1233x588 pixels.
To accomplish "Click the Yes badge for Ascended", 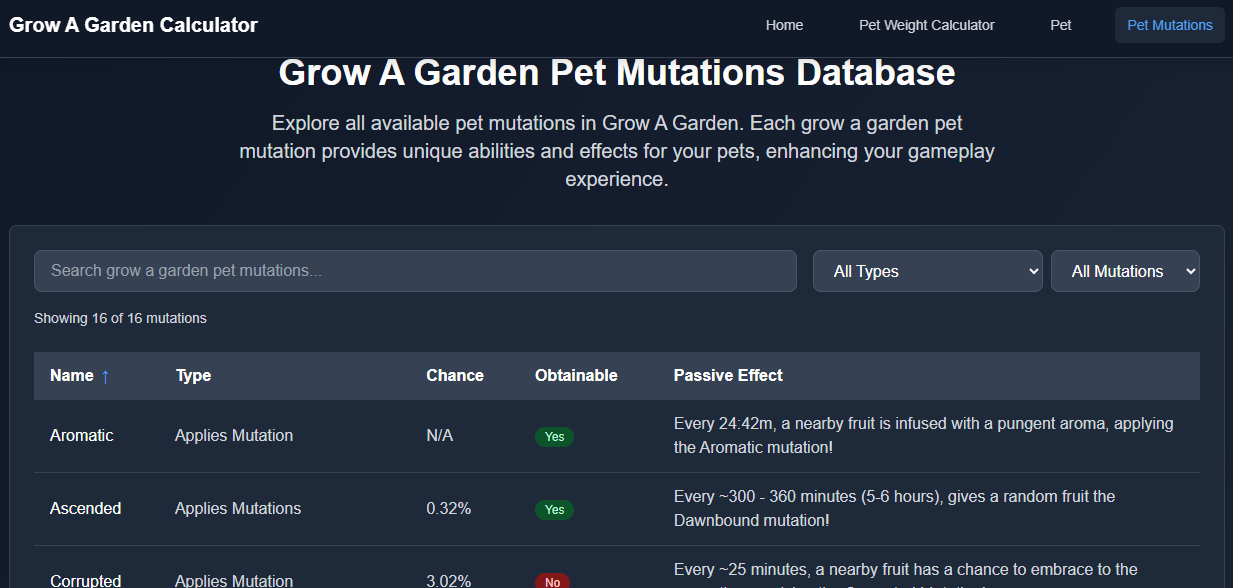I will pyautogui.click(x=554, y=509).
